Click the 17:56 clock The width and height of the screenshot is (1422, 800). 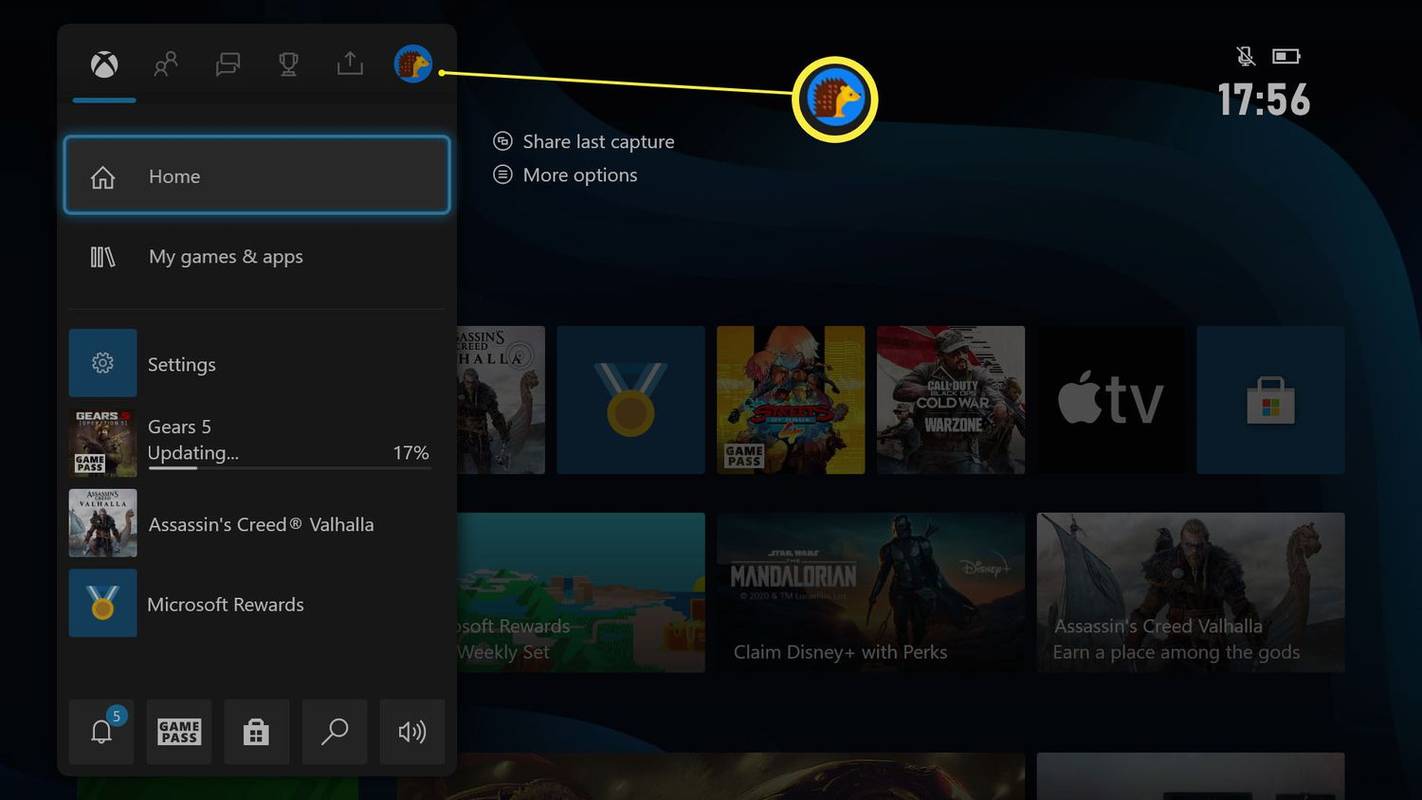(x=1264, y=100)
